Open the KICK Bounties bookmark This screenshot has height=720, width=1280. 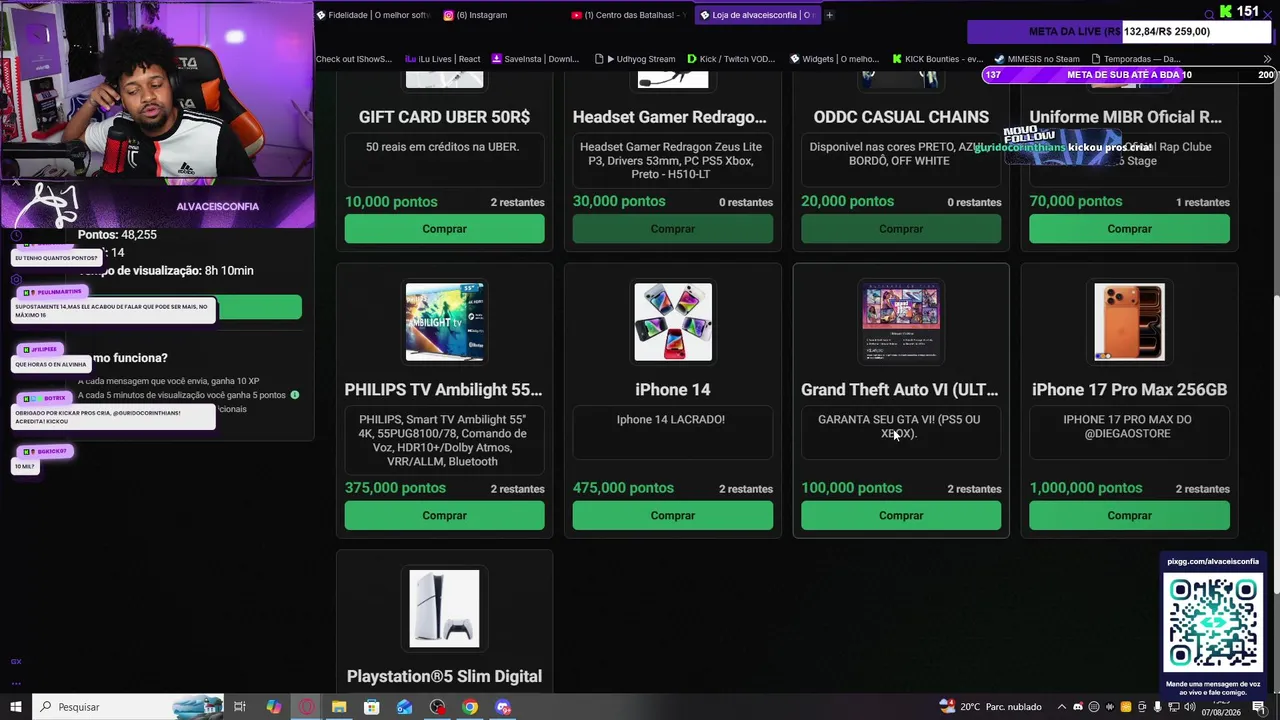coord(937,59)
